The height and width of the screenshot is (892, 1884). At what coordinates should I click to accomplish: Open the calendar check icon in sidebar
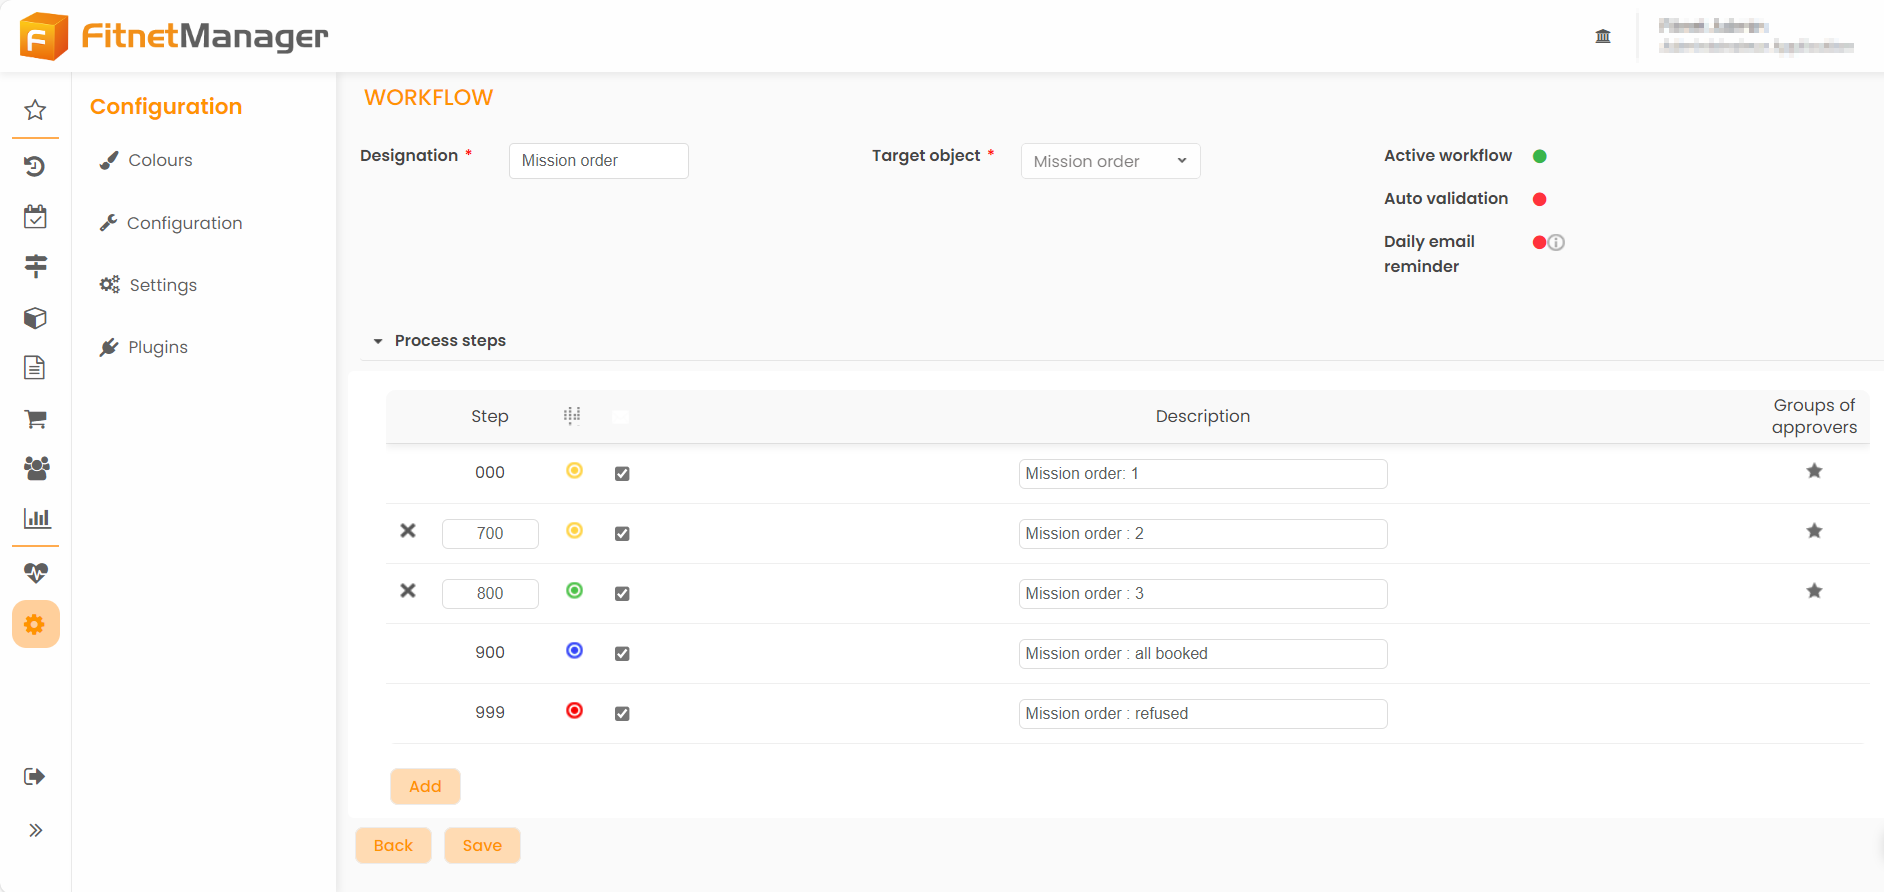35,217
